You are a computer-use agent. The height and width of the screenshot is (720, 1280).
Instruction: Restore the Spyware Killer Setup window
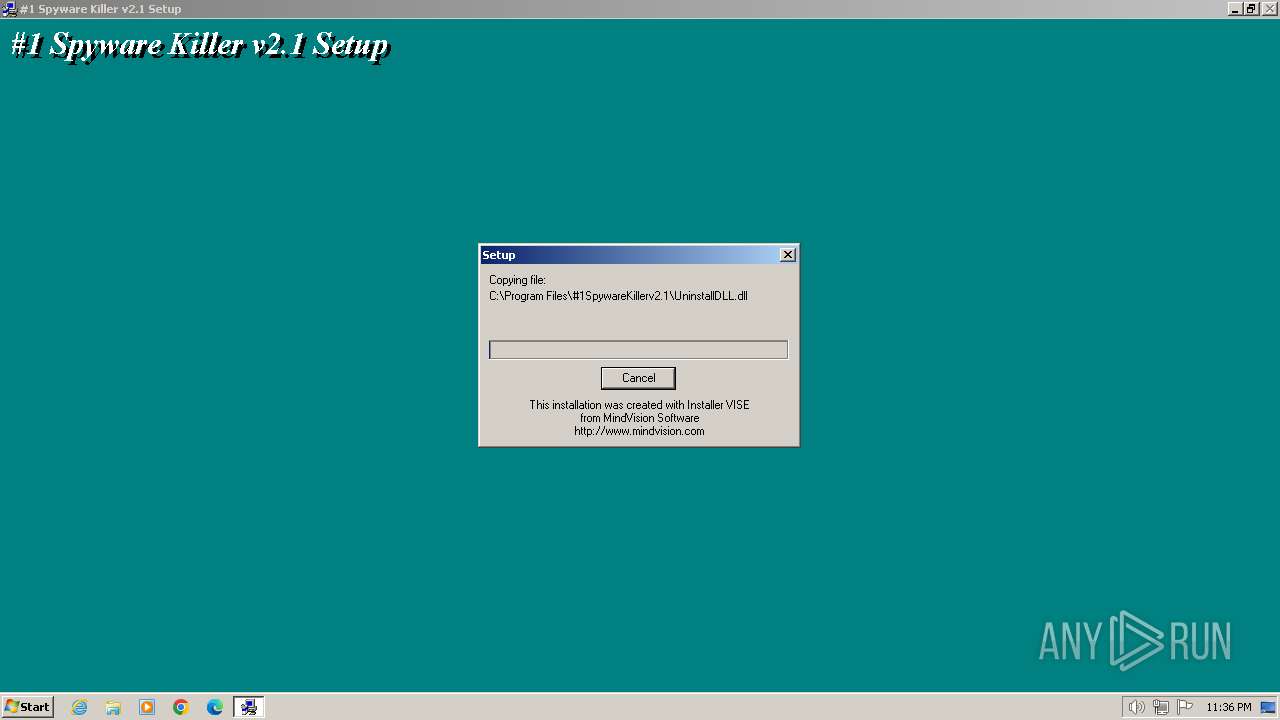[1250, 9]
